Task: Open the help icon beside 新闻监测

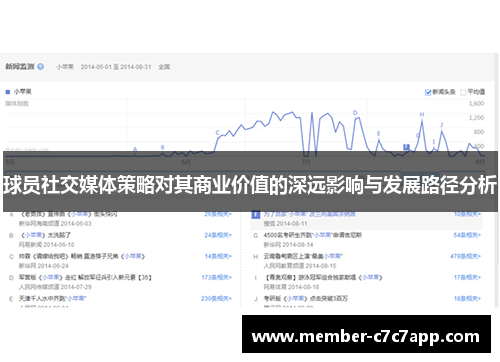Action: [x=40, y=67]
